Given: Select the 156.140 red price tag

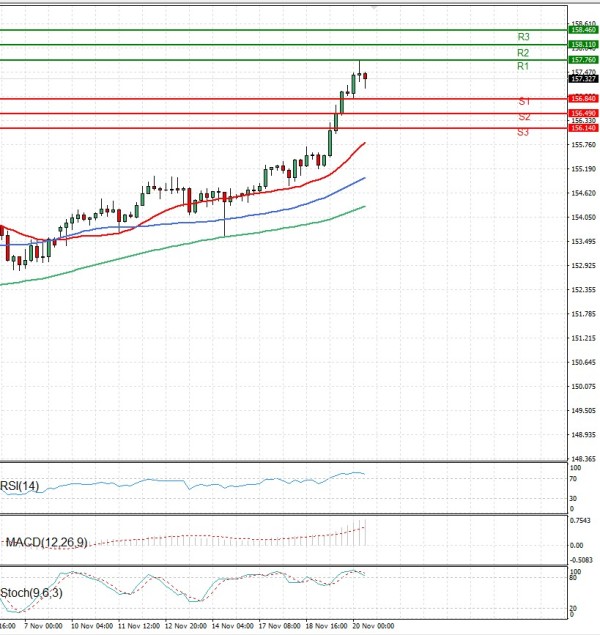Looking at the screenshot, I should (x=583, y=128).
